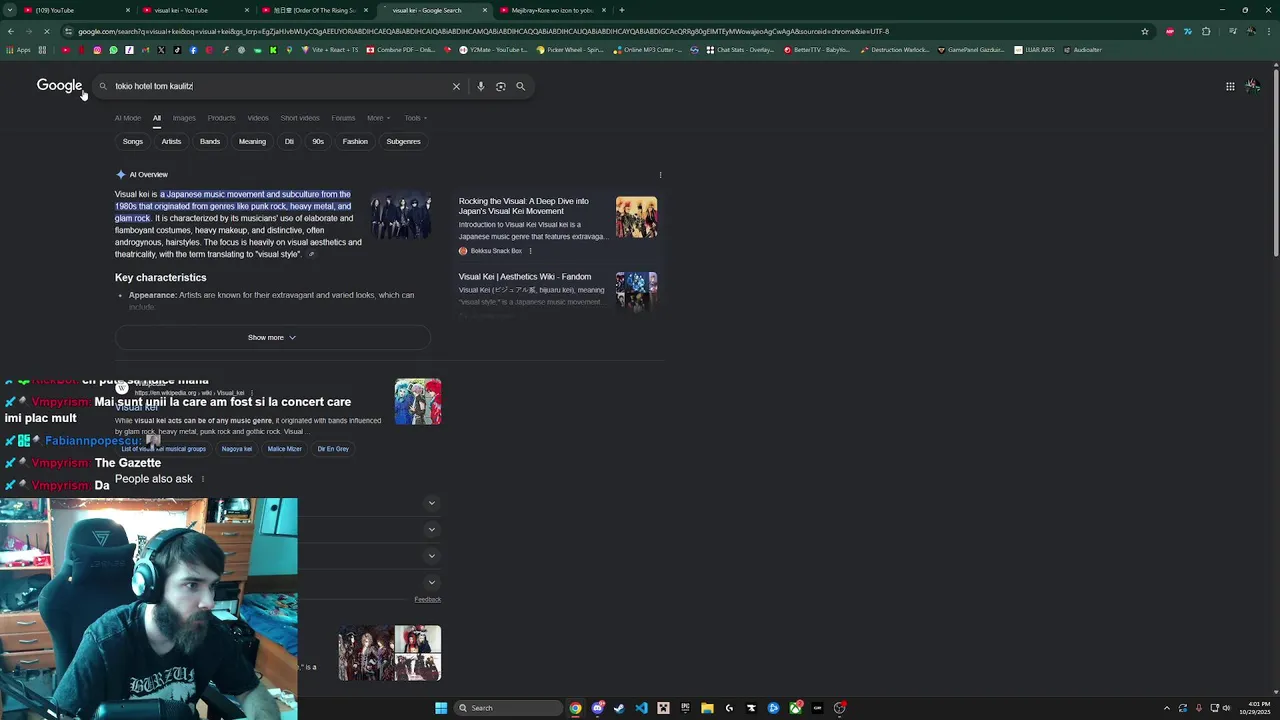Click the magnifier search button
Viewport: 1280px width, 720px height.
point(520,86)
